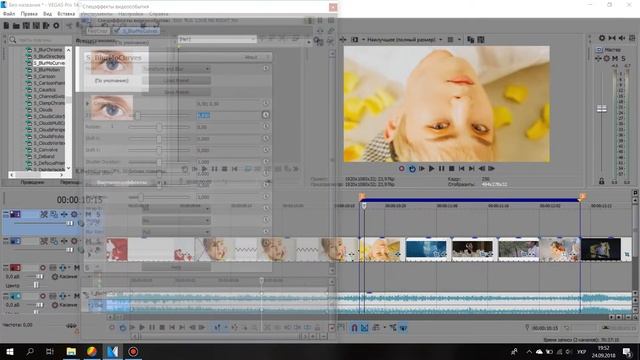Image resolution: width=640 pixels, height=360 pixels.
Task: Toggle the S_BlurMoCurves effect chain checkbox
Action: pos(117,31)
